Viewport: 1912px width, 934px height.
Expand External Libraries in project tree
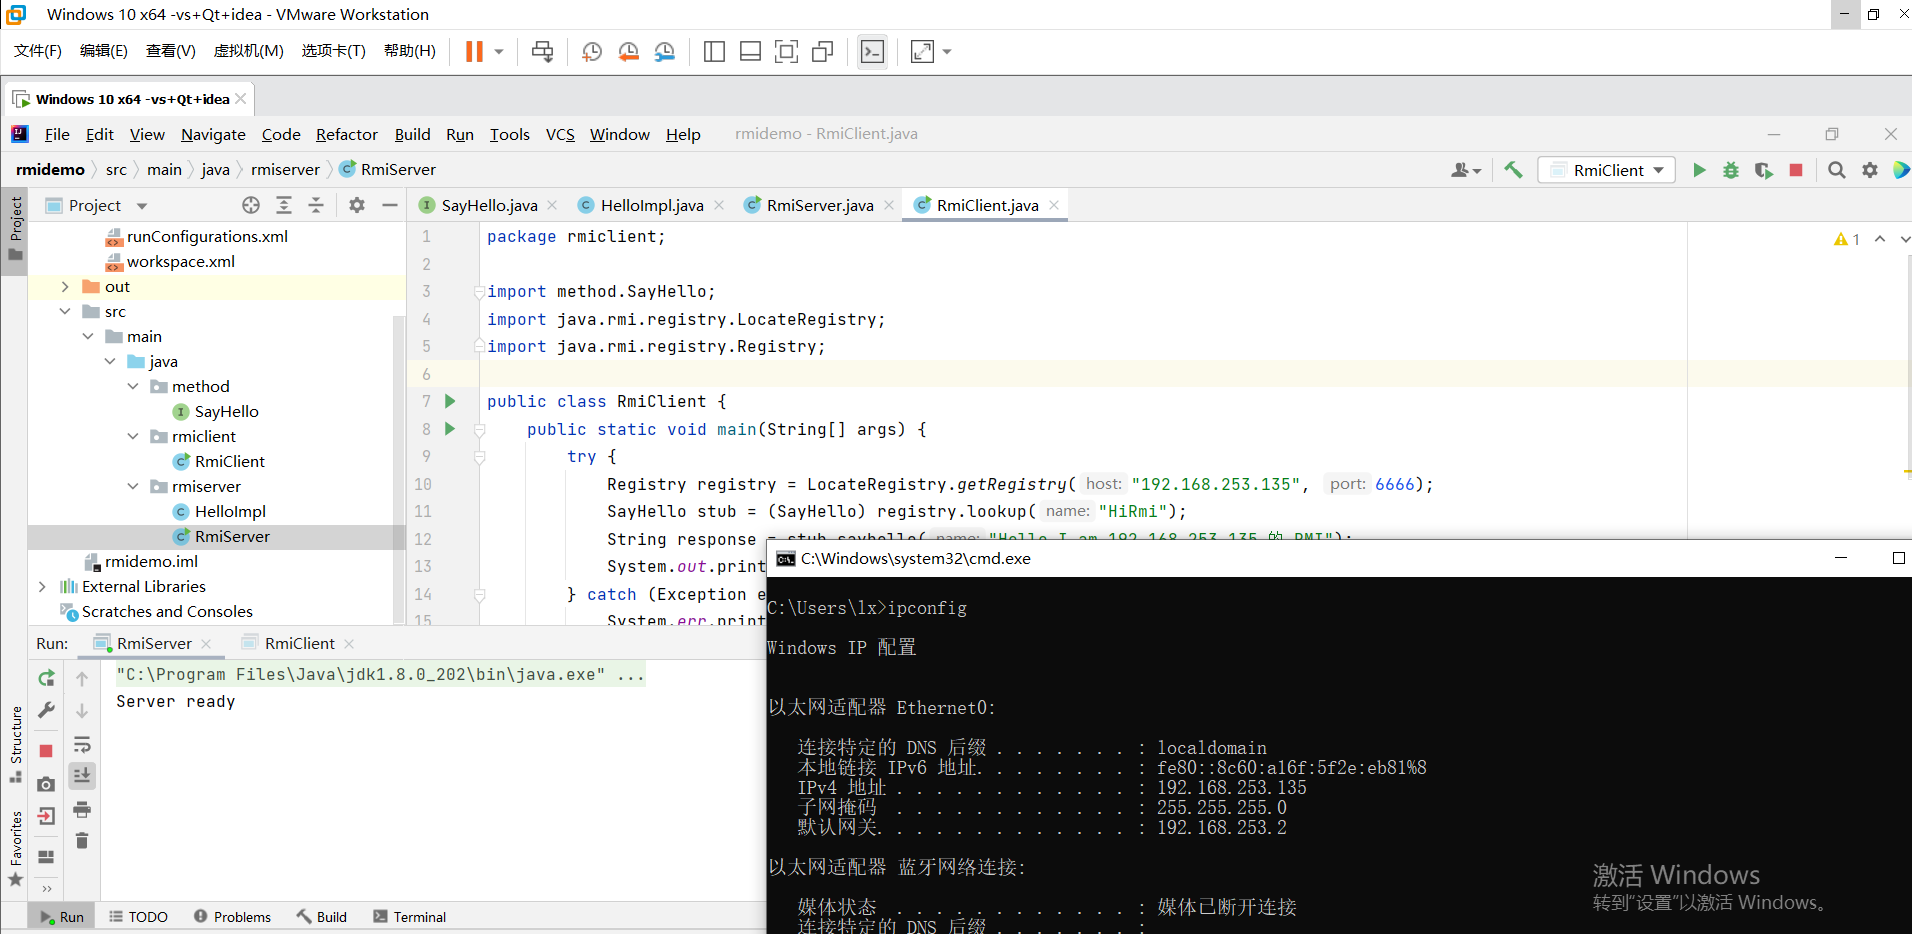pyautogui.click(x=42, y=587)
